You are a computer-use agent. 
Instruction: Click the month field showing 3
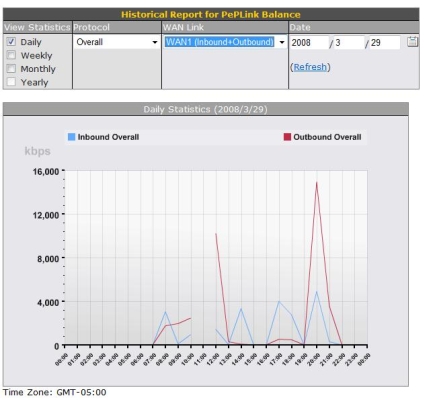pos(349,43)
